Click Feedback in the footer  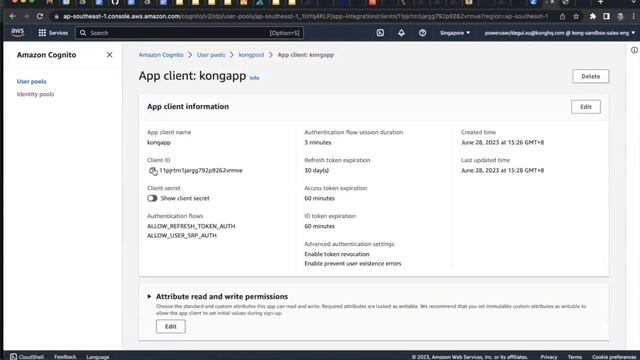pyautogui.click(x=65, y=357)
